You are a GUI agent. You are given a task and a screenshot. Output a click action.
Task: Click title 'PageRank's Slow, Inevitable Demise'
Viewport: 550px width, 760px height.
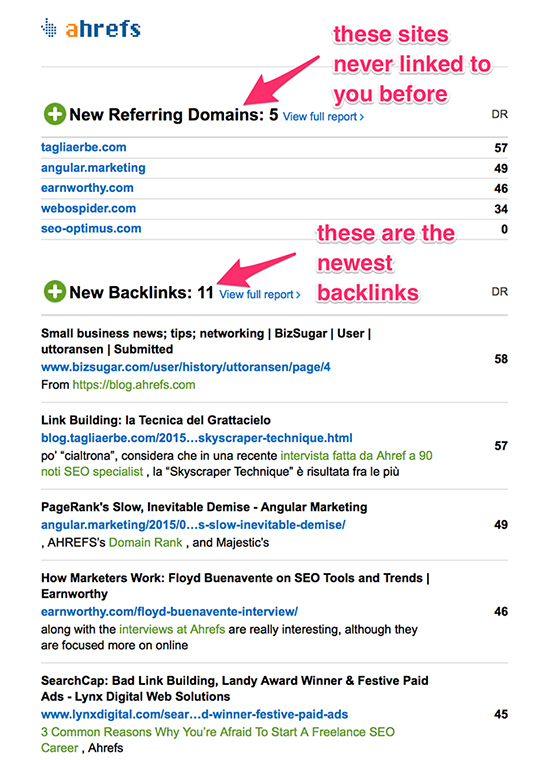[x=204, y=507]
